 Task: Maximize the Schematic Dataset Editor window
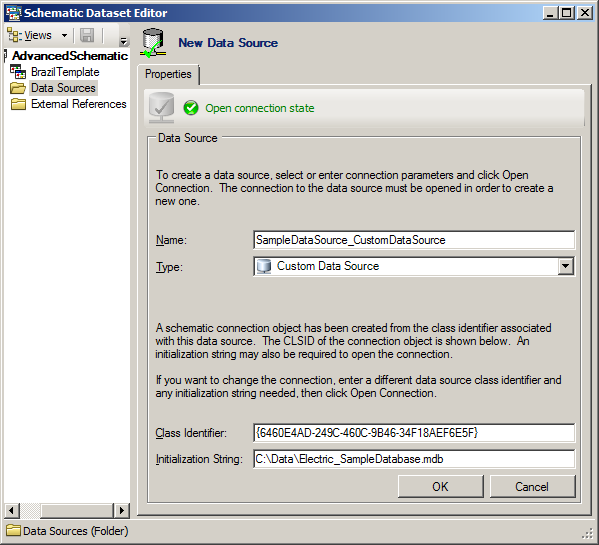[567, 13]
